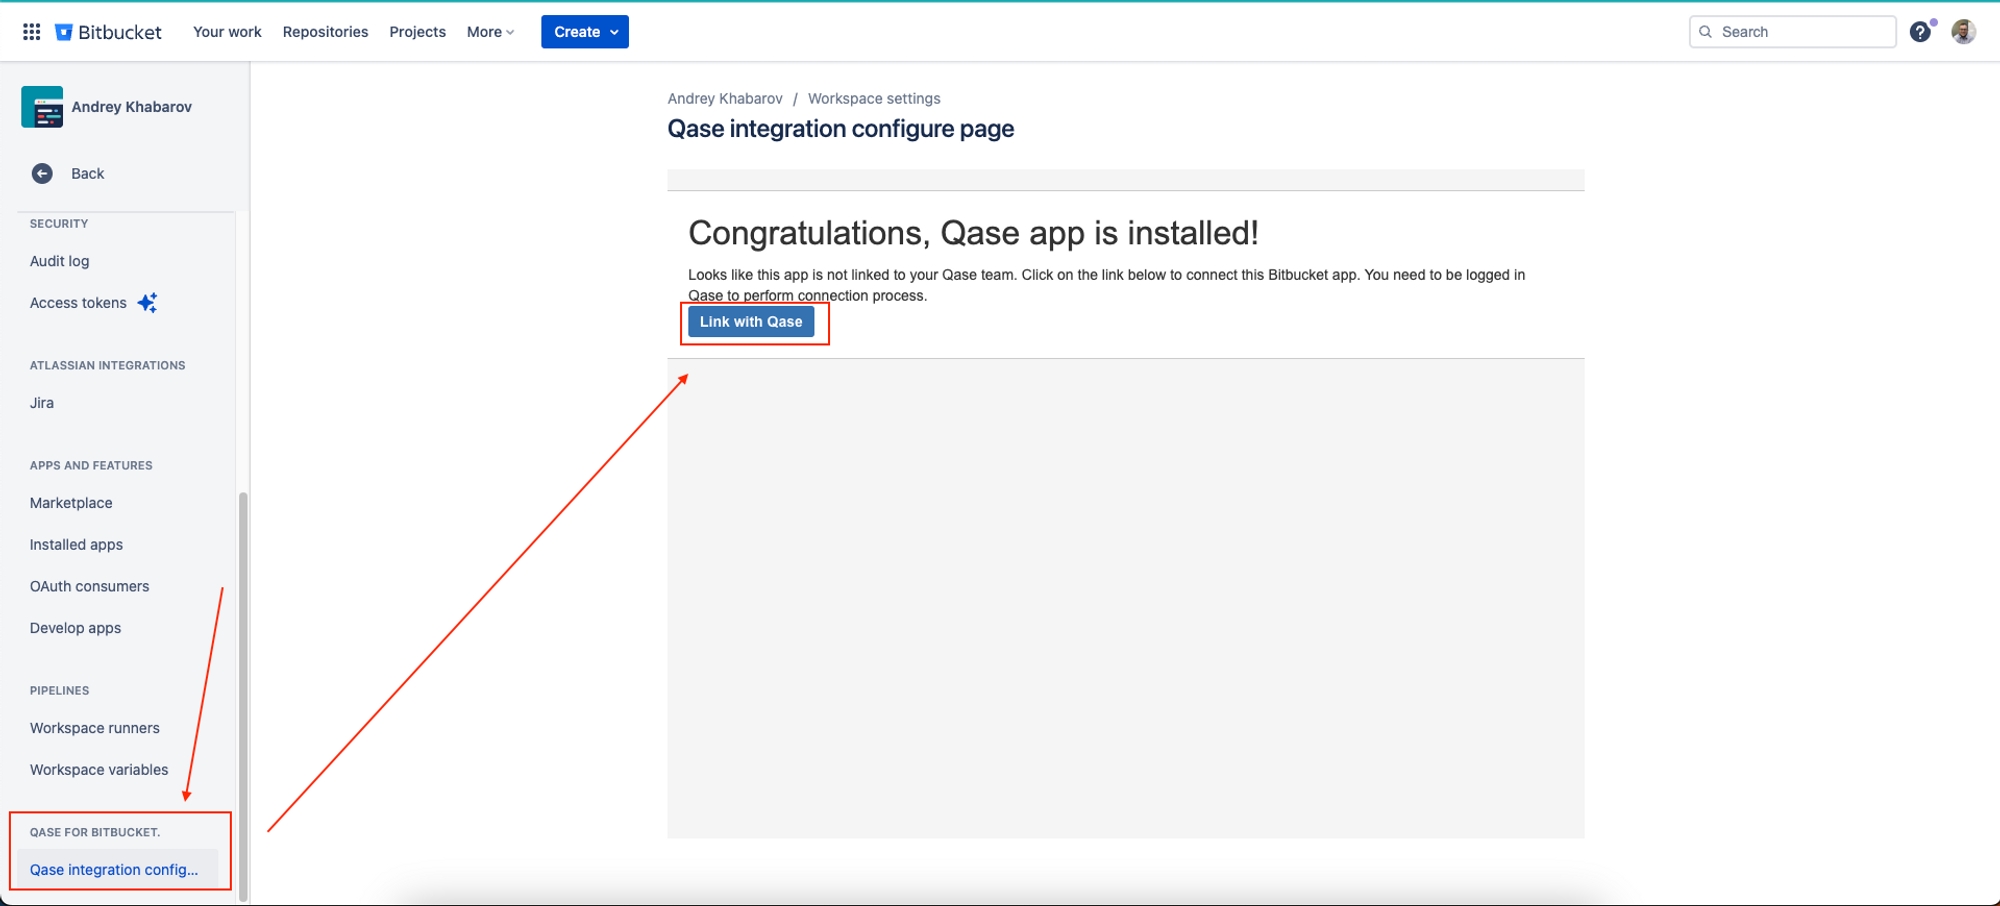The width and height of the screenshot is (2000, 906).
Task: Open the Create dropdown button
Action: (585, 32)
